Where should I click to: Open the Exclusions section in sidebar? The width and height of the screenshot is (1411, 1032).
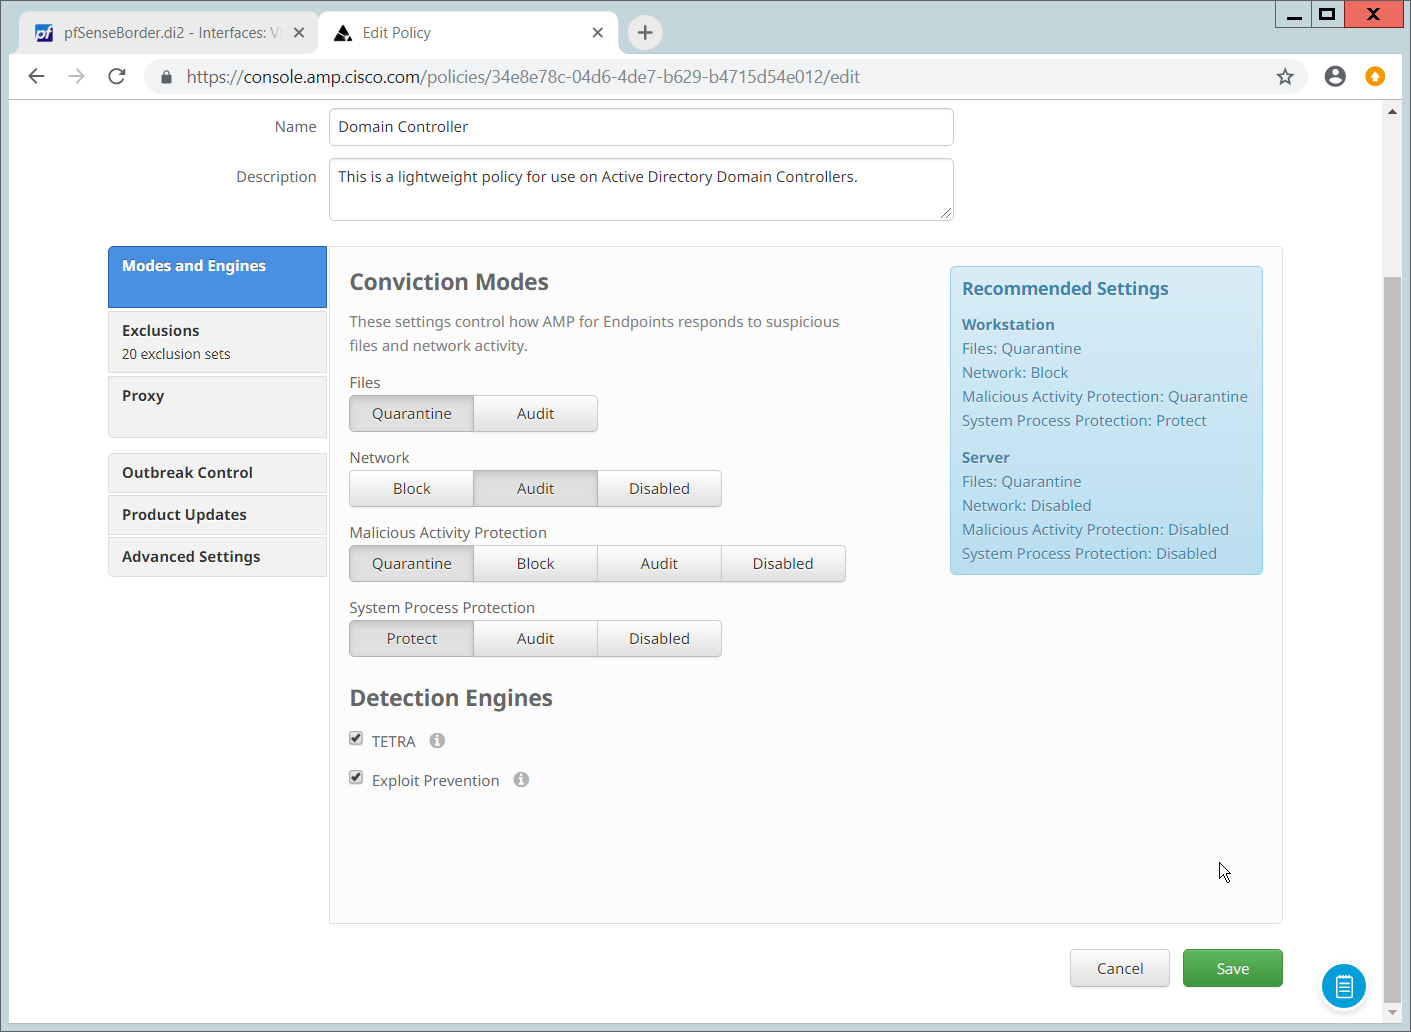(217, 342)
